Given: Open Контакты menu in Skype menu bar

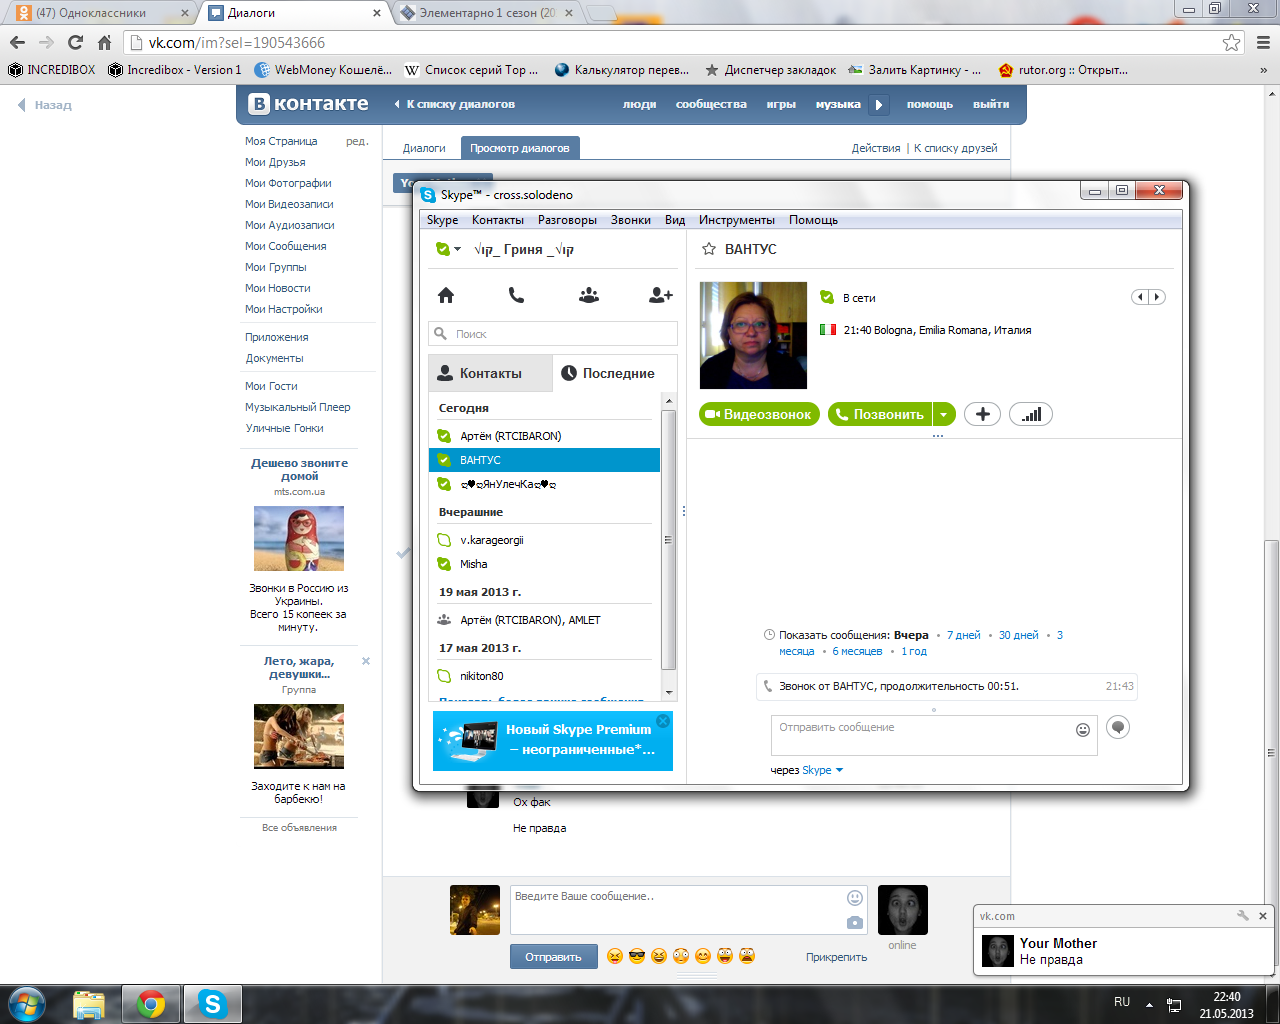Looking at the screenshot, I should click(497, 220).
